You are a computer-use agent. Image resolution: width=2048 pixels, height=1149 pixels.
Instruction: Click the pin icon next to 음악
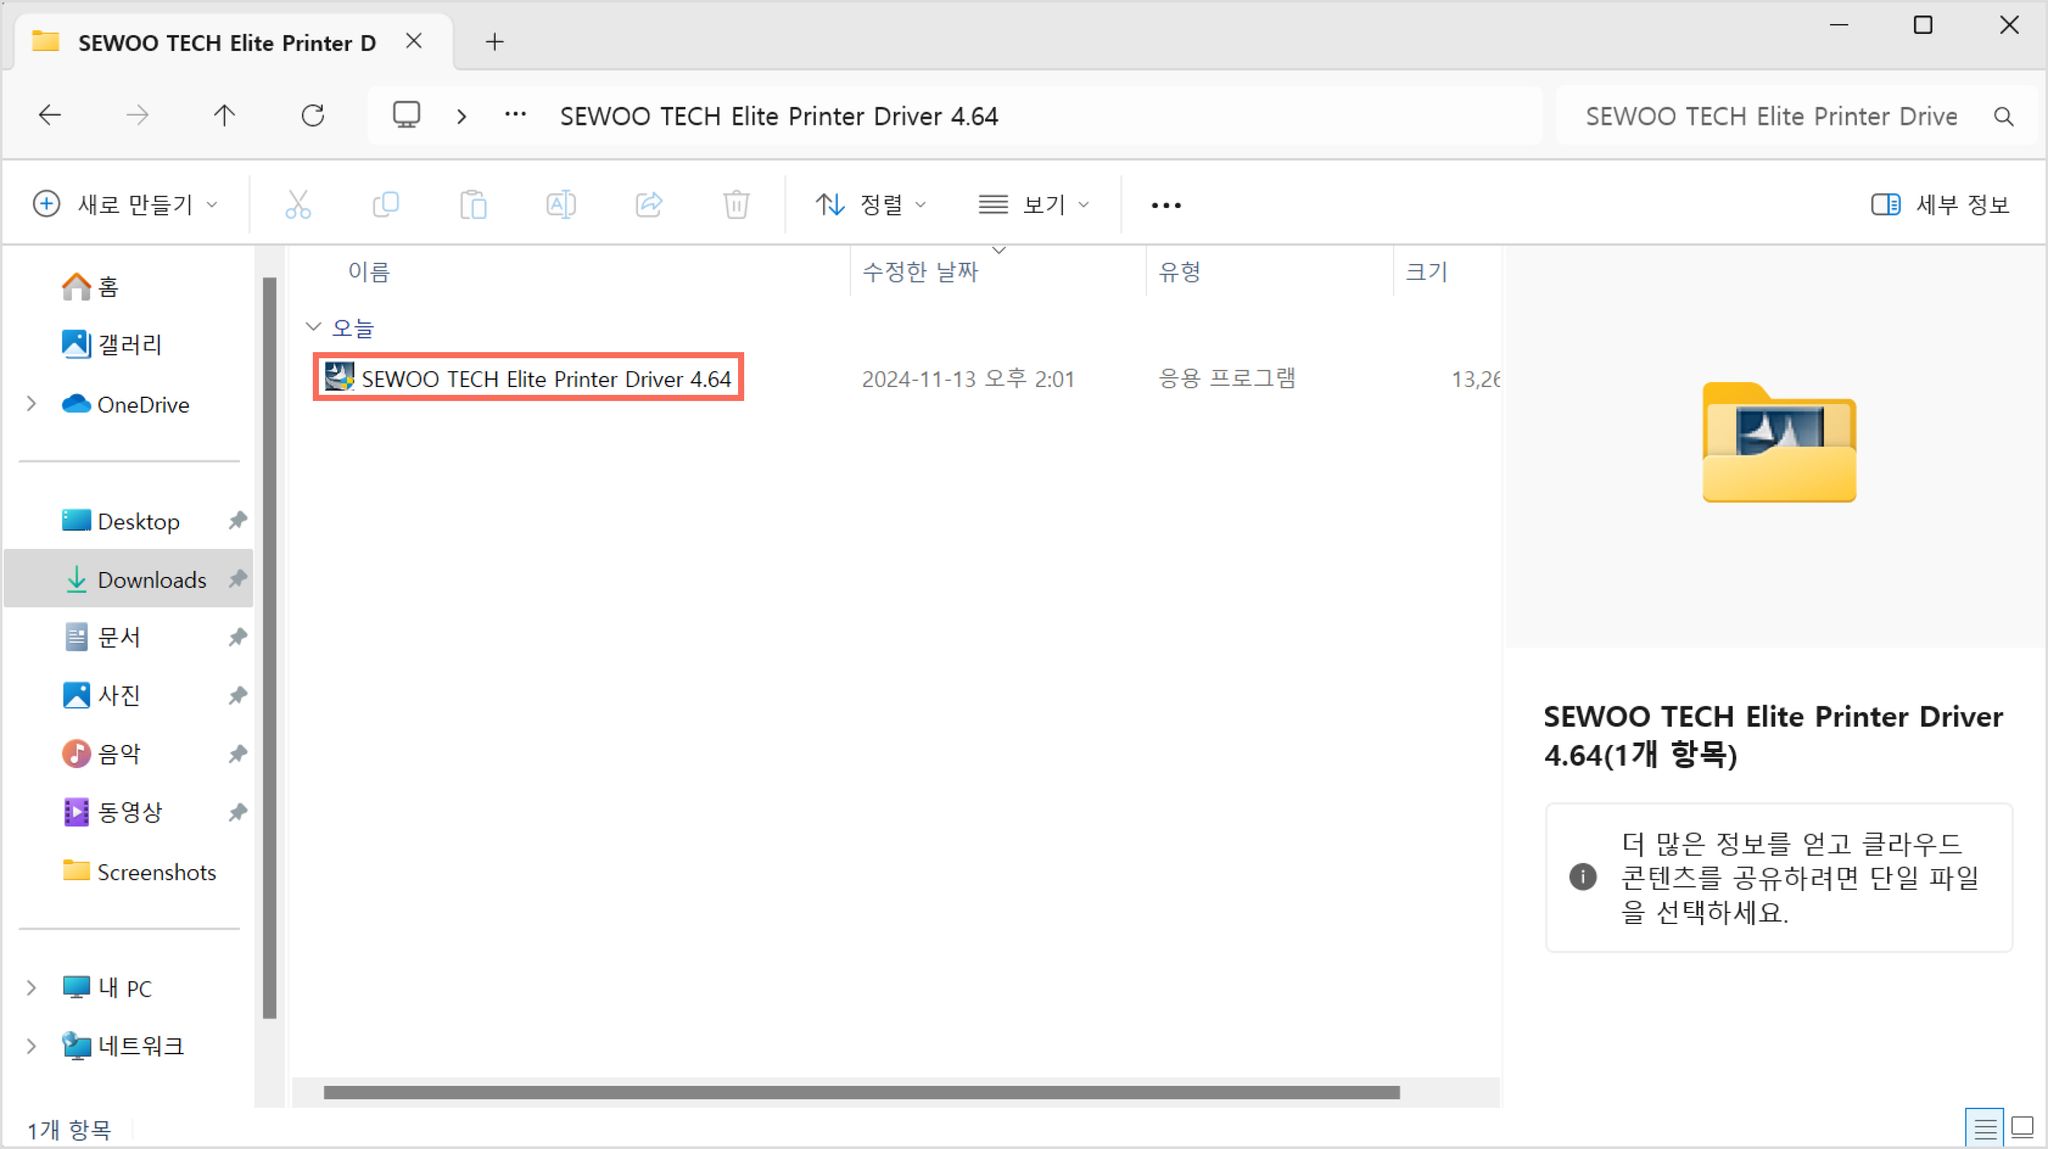237,754
